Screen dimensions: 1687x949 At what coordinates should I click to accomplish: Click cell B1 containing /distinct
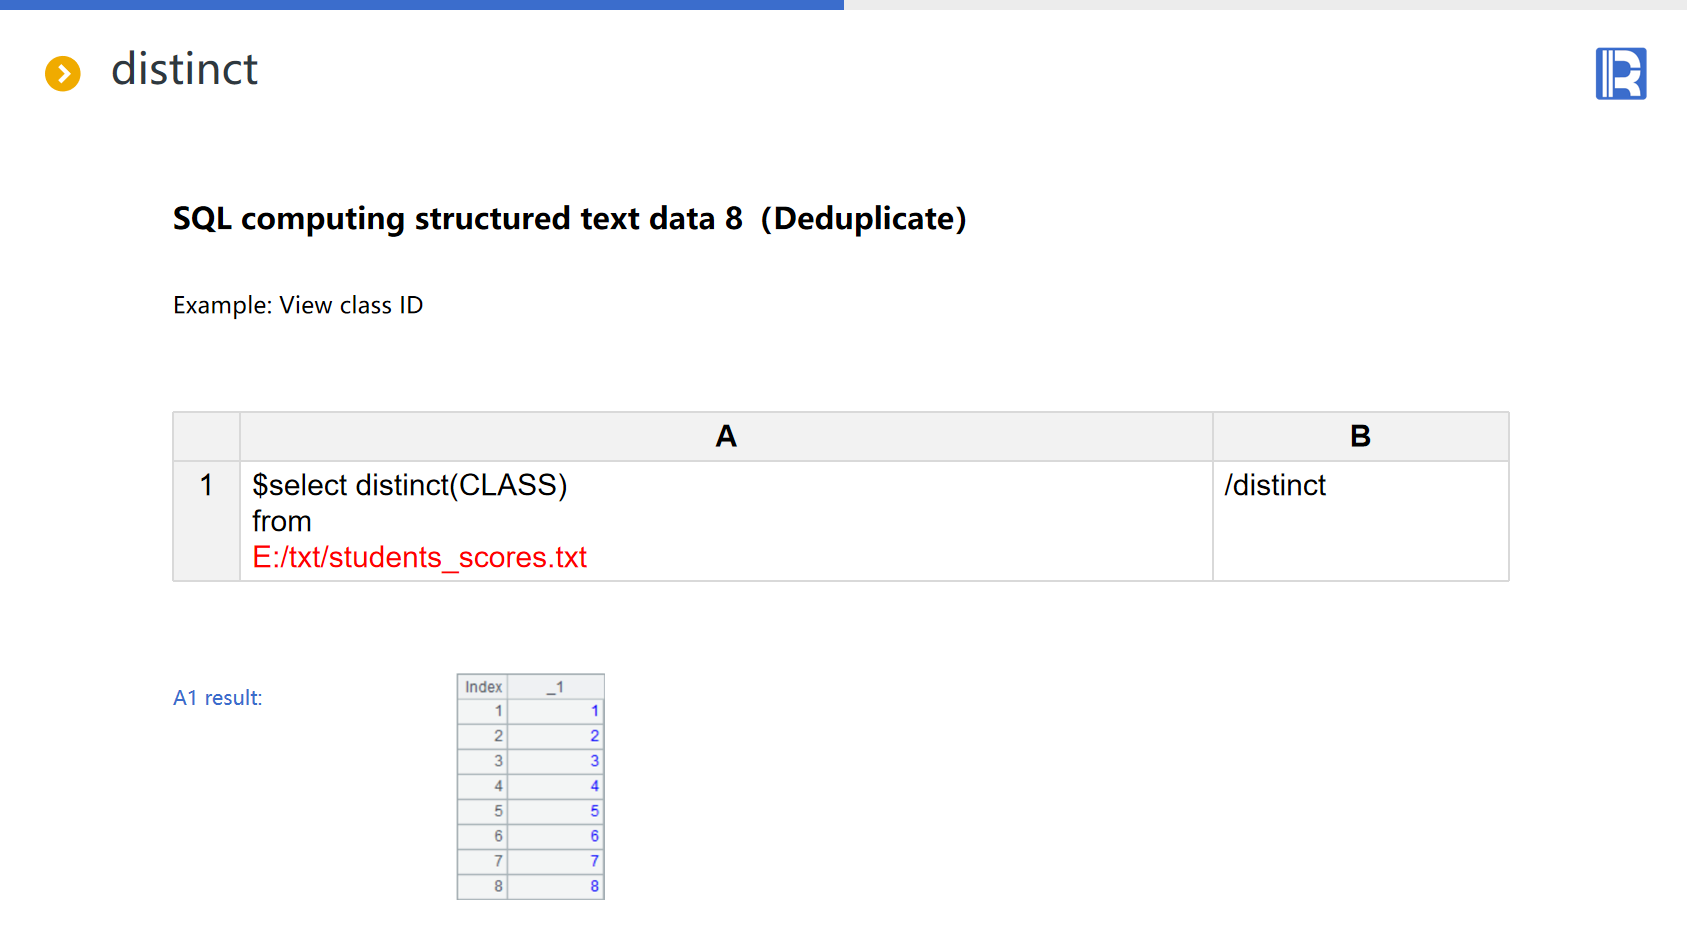pos(1360,520)
